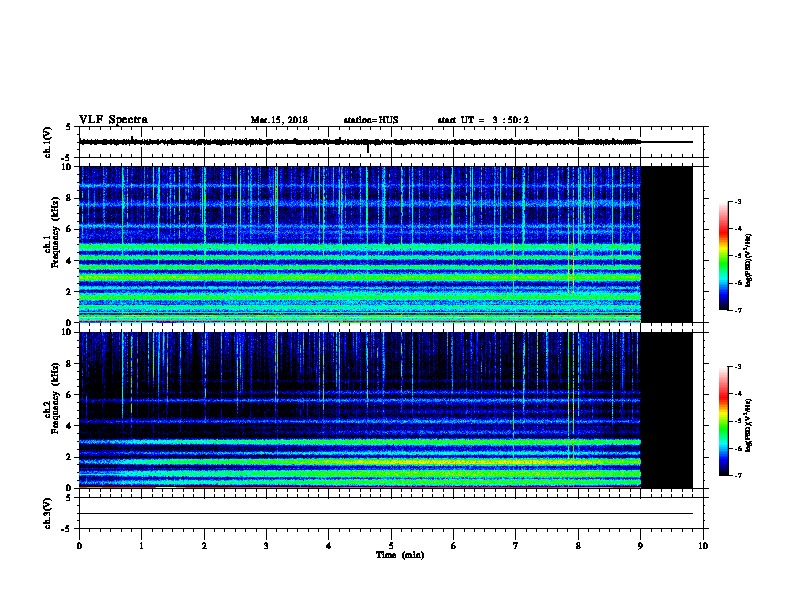
Task: Click the ch.1 color bar "log(PSD)" label
Action: pyautogui.click(x=748, y=260)
